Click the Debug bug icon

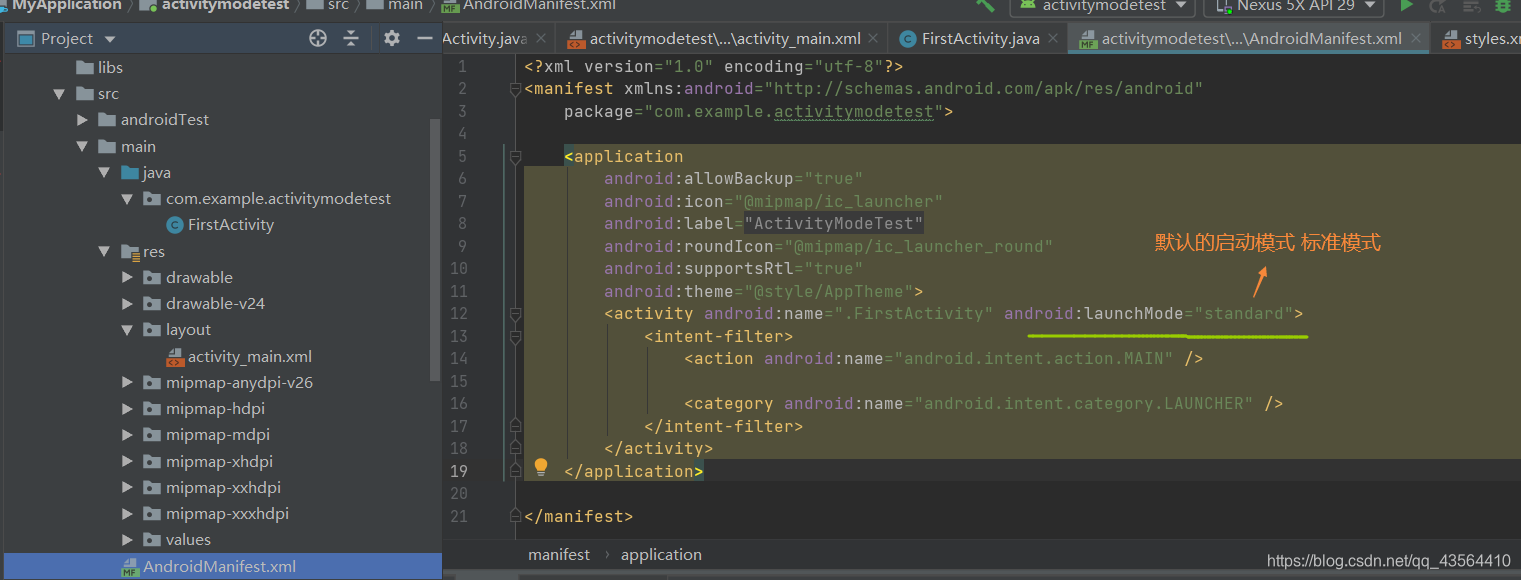[1502, 5]
